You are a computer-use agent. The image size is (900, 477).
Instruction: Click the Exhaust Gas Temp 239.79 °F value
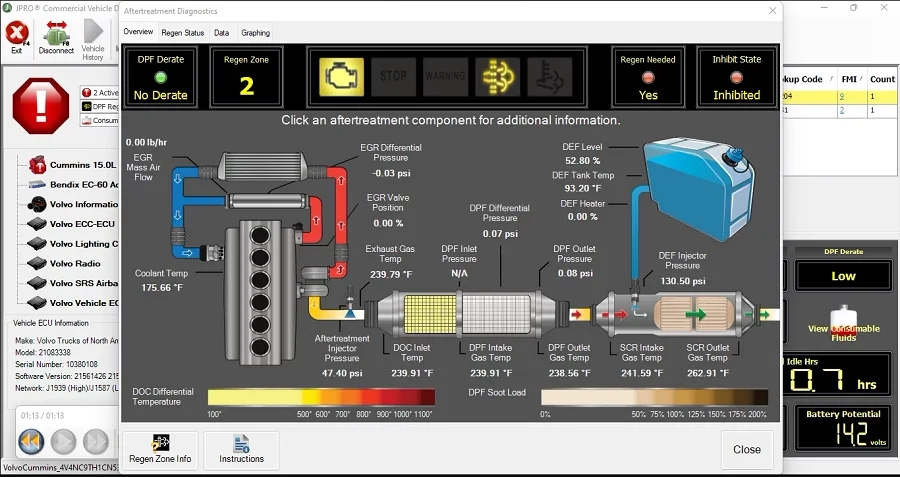coord(390,274)
